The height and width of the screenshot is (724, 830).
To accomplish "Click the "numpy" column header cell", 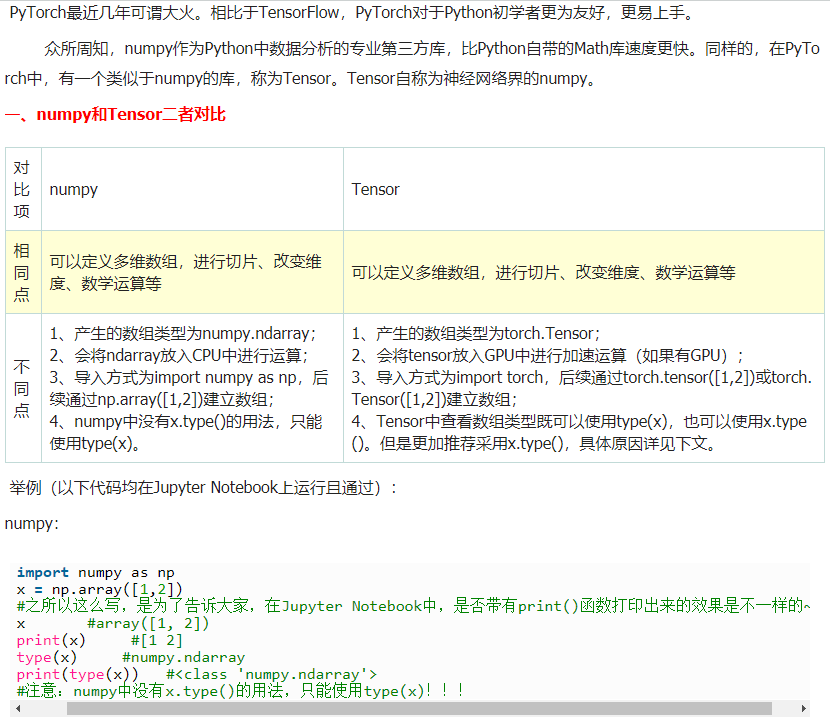I will [193, 189].
